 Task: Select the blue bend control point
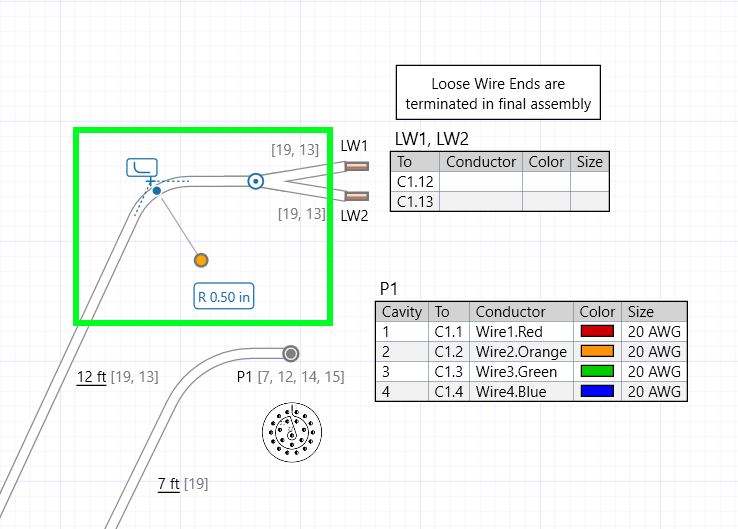coord(157,190)
